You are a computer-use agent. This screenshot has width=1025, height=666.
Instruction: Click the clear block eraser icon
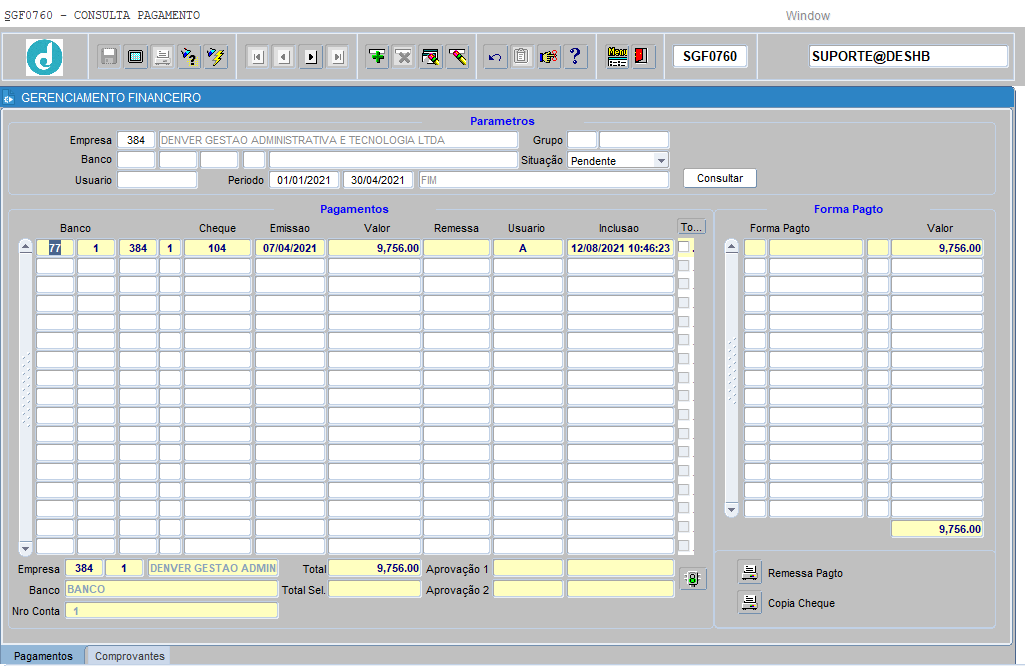[x=458, y=57]
